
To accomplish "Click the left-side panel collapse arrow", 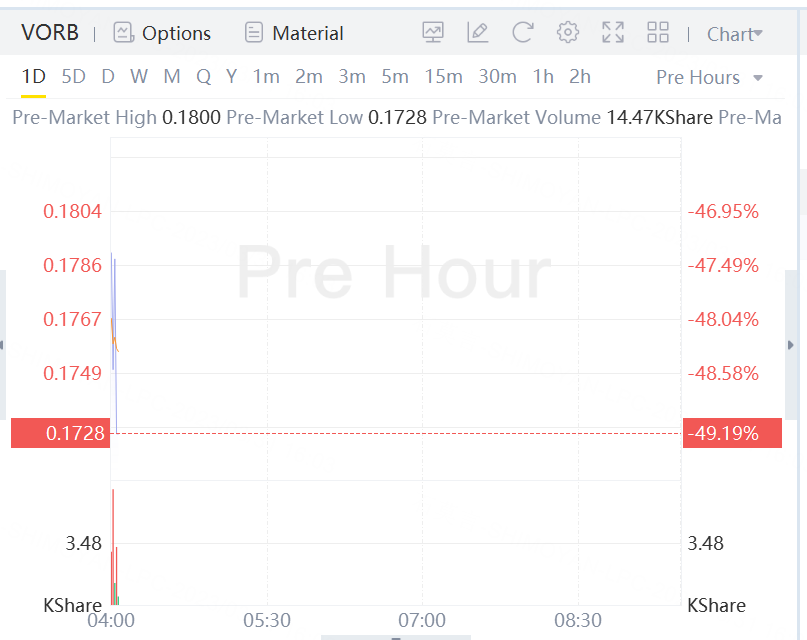I will click(3, 345).
